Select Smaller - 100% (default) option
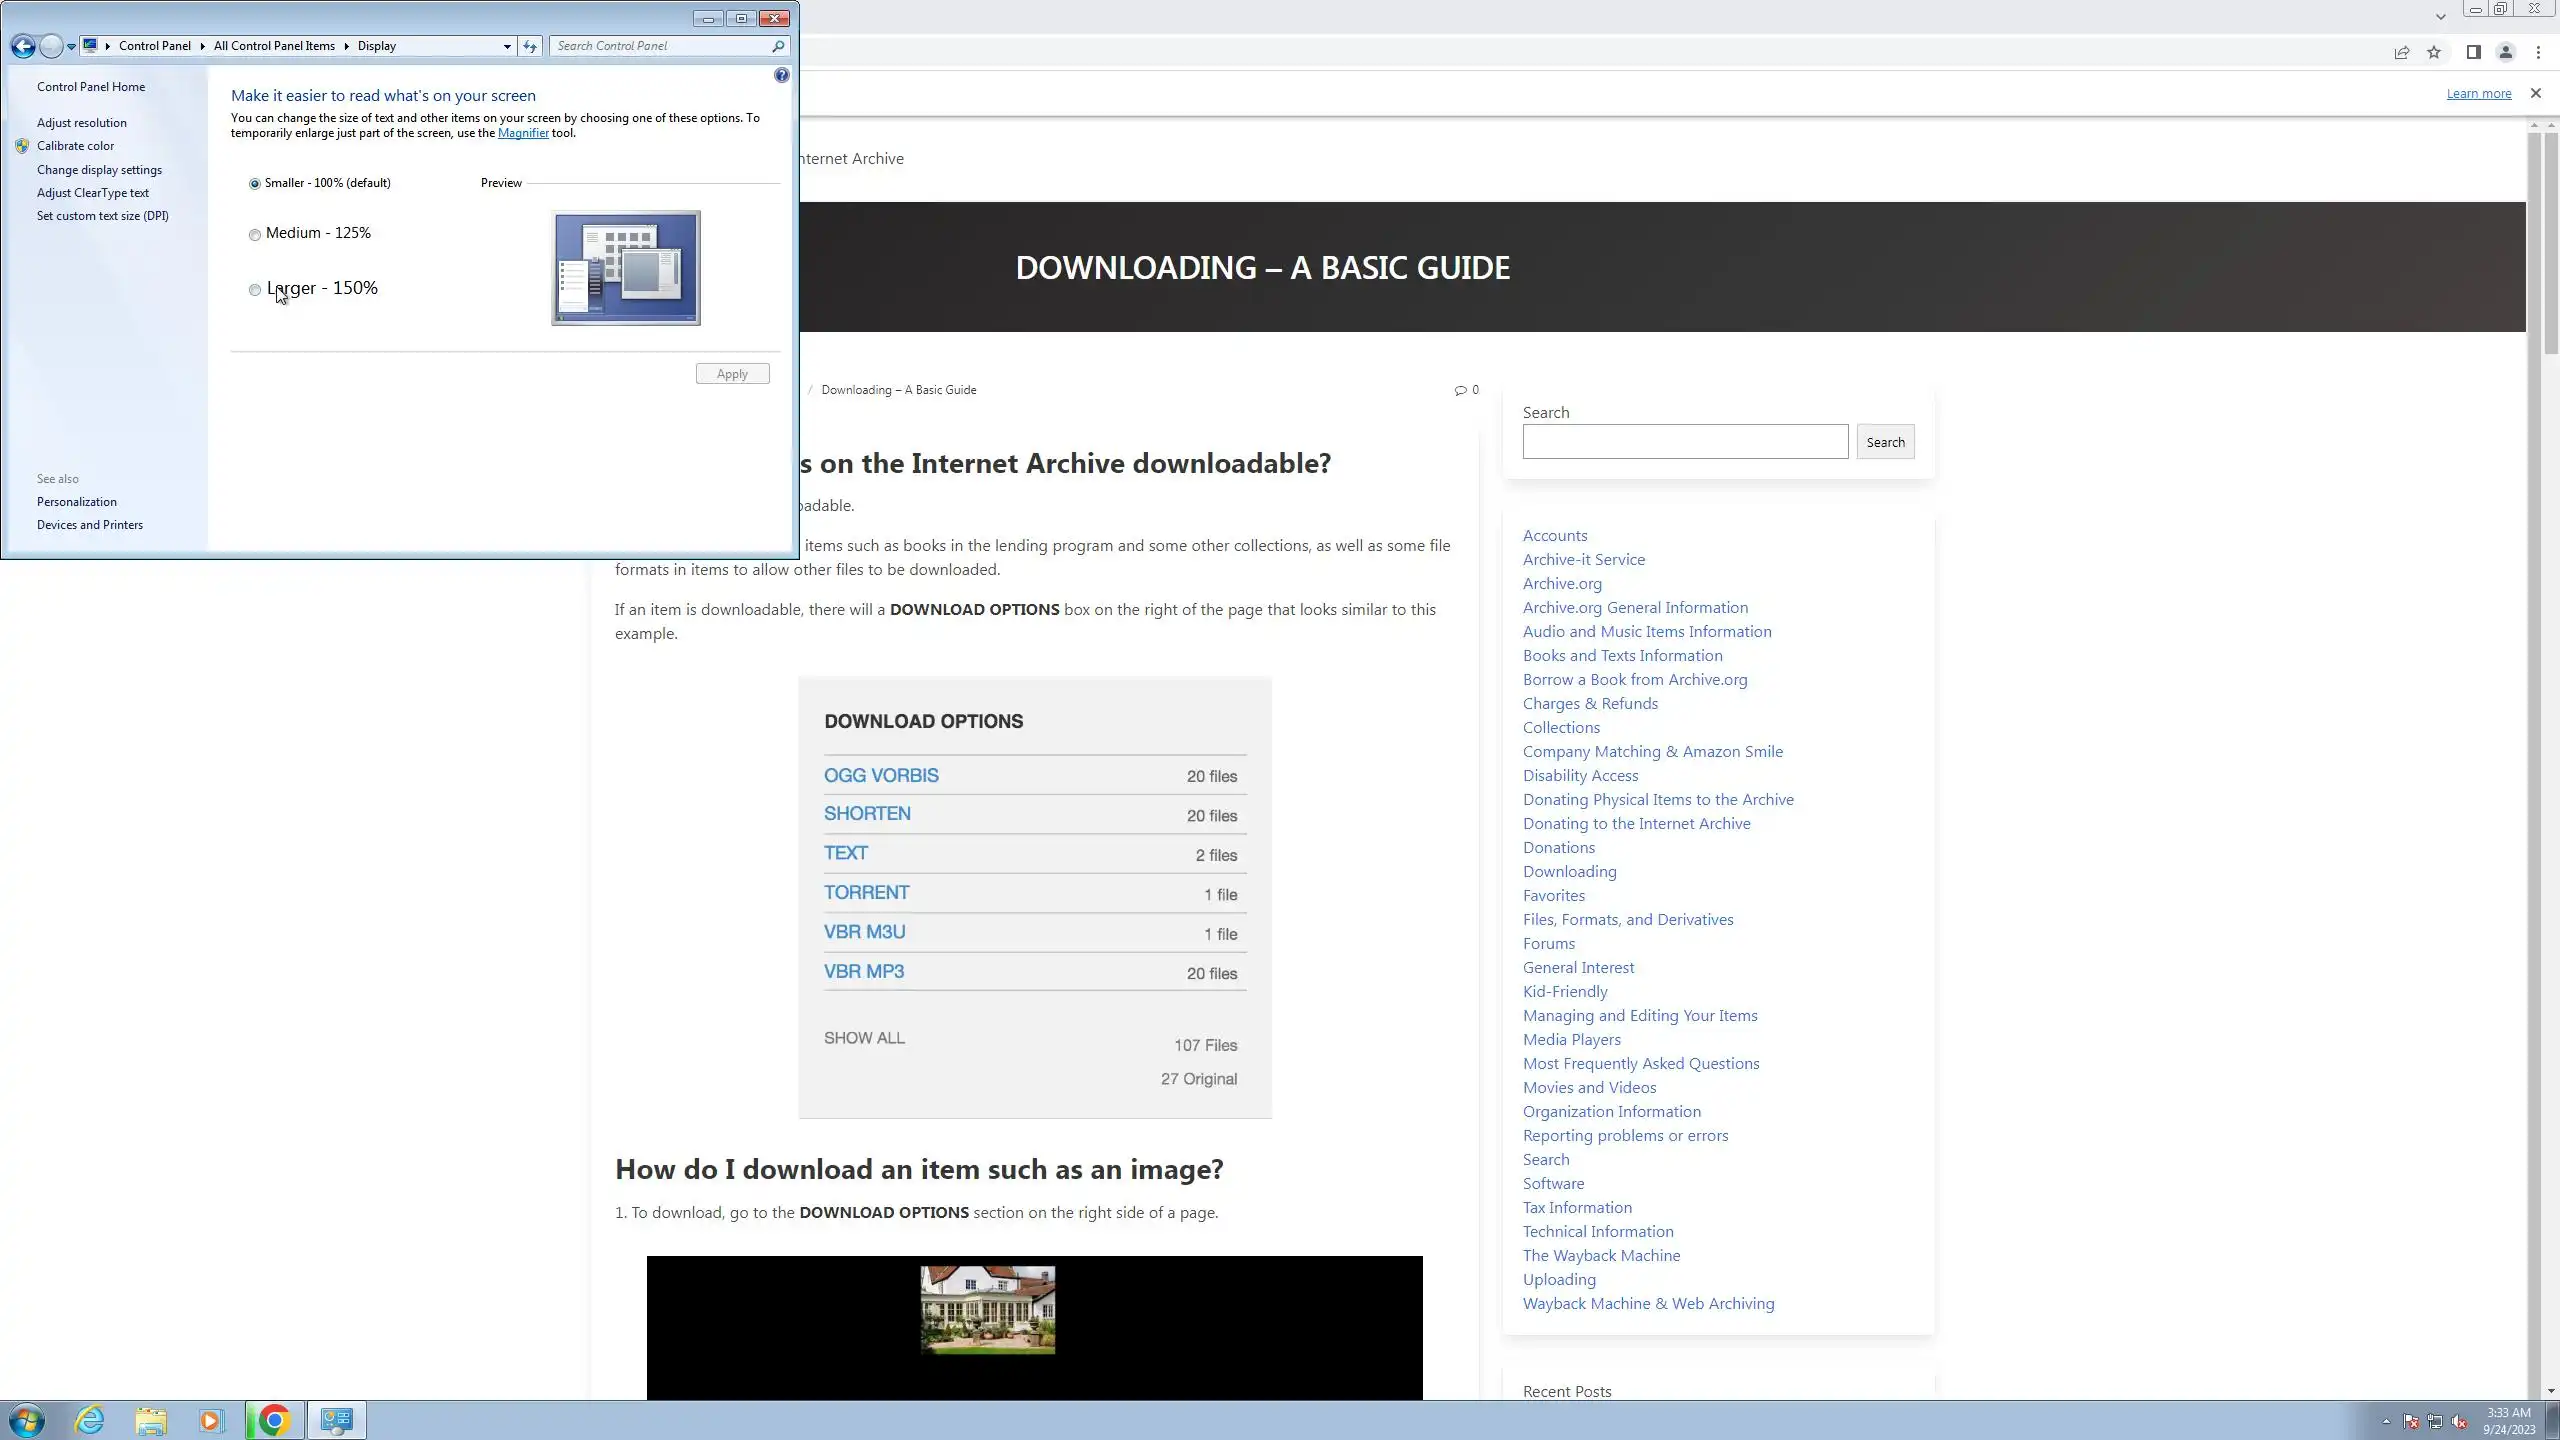 pos(255,184)
